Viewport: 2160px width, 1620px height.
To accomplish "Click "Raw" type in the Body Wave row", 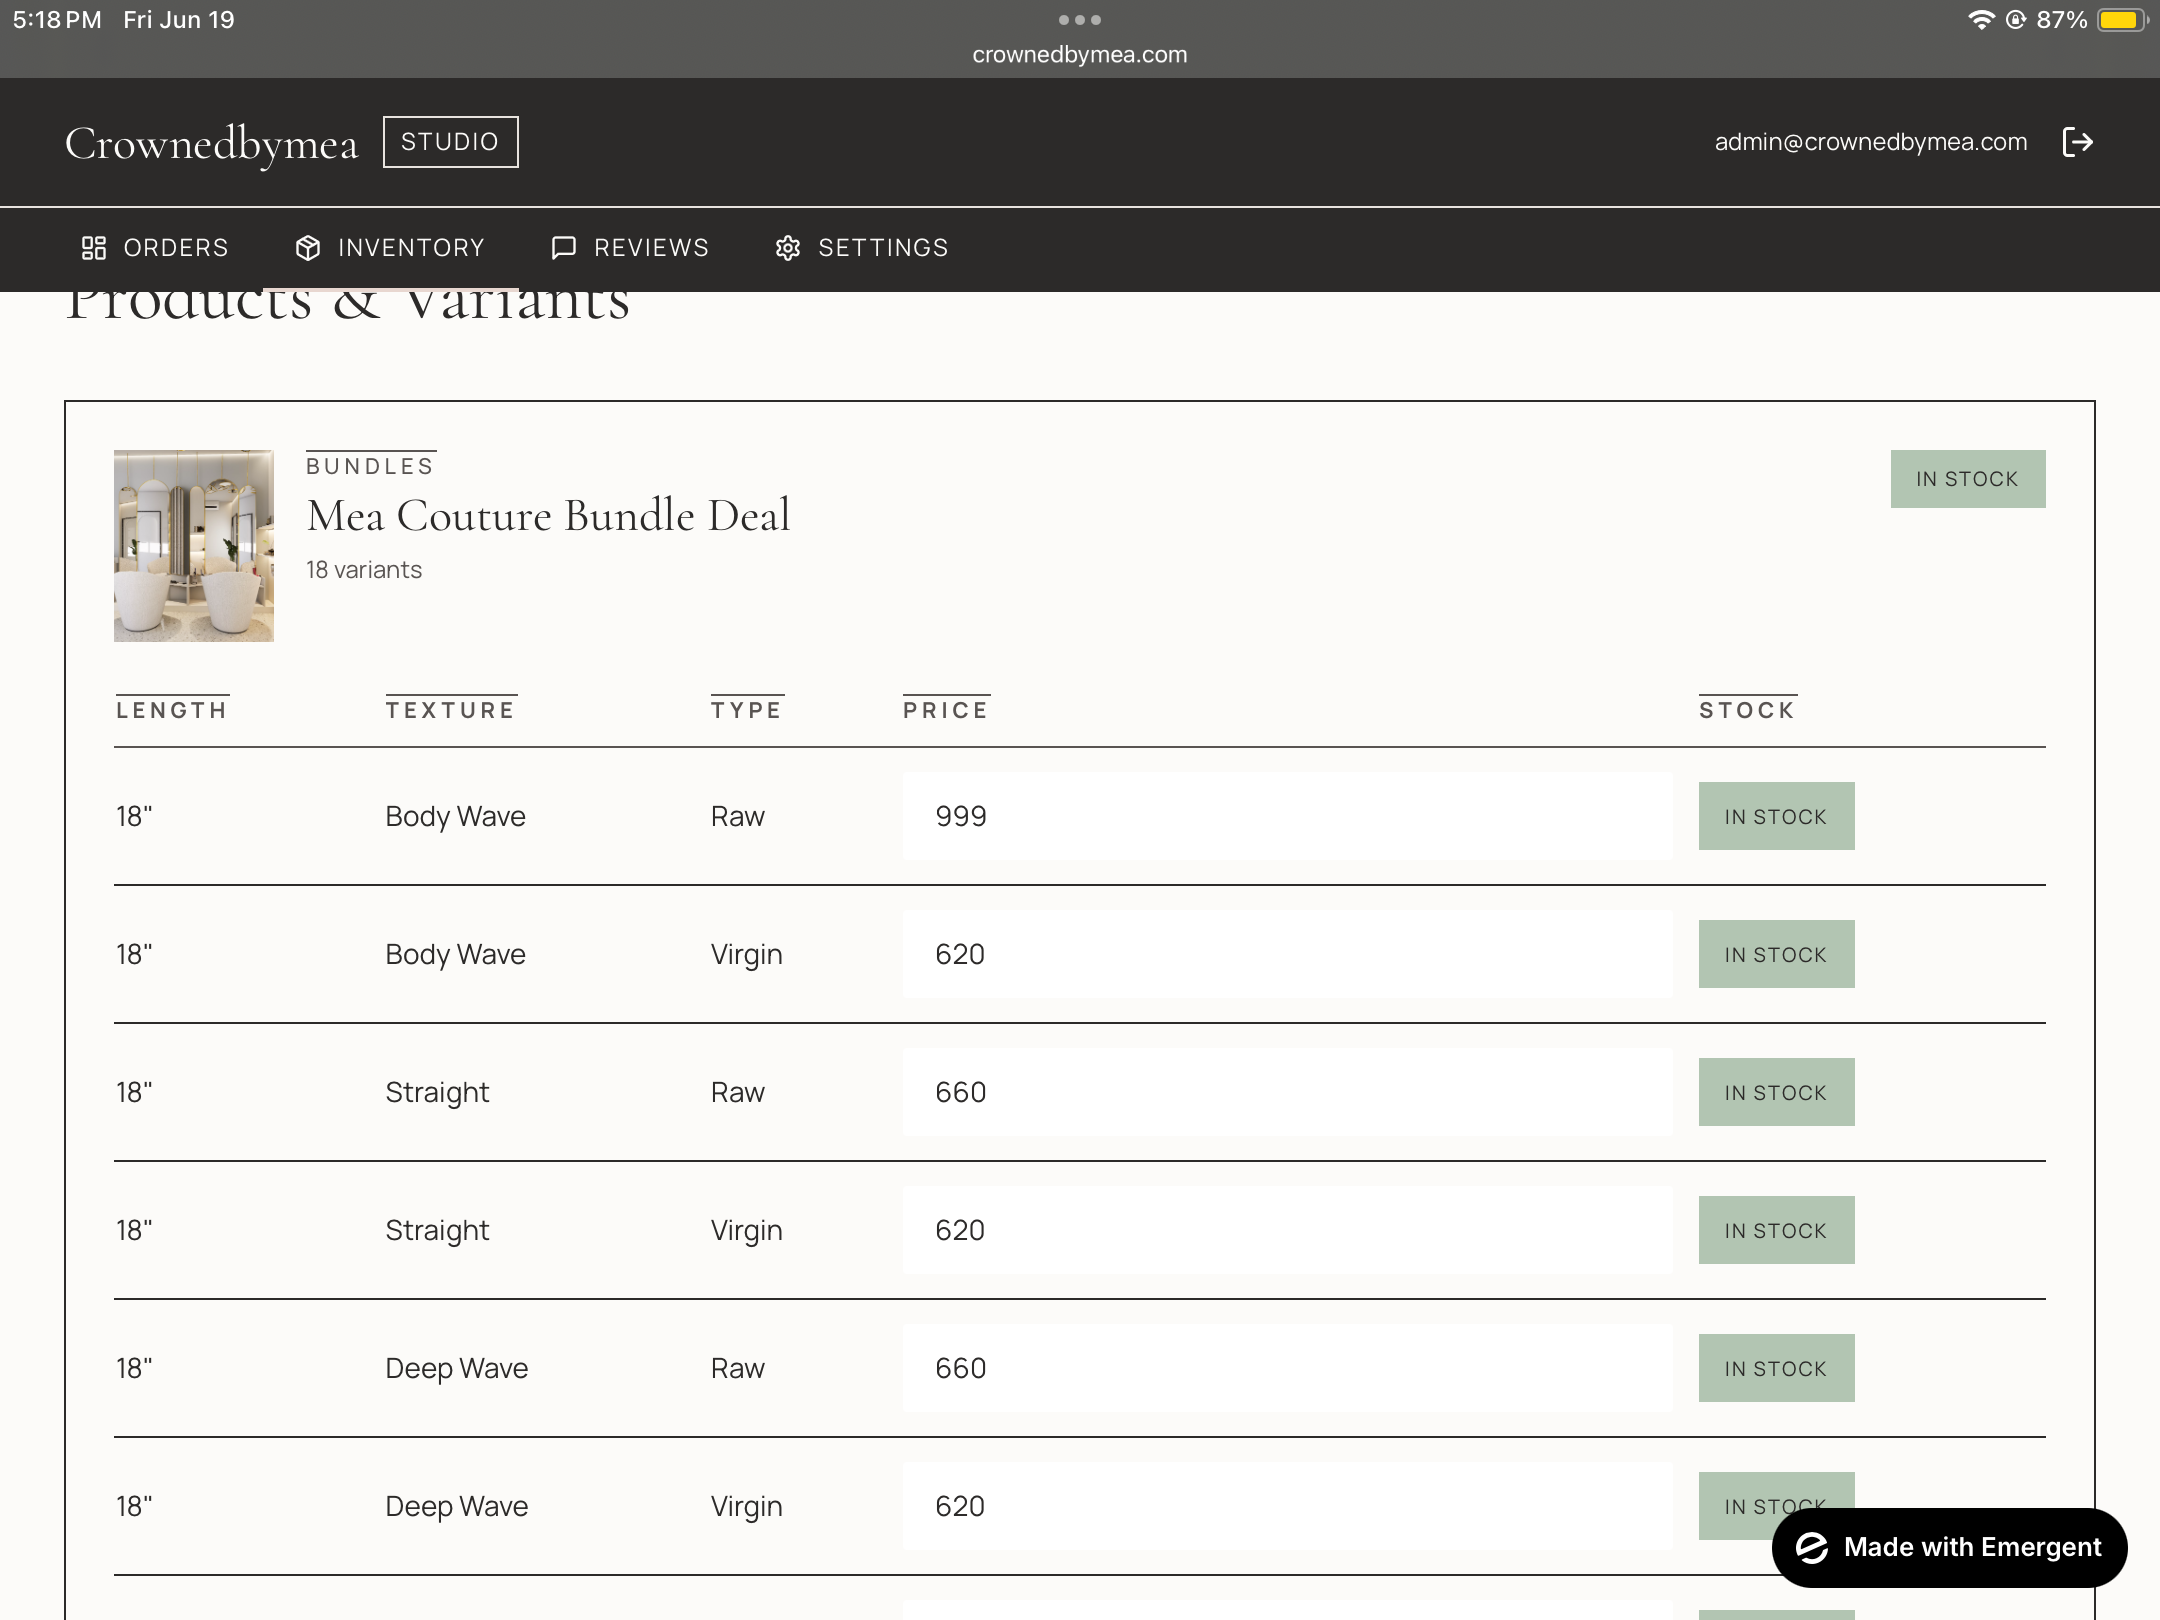I will (x=738, y=816).
